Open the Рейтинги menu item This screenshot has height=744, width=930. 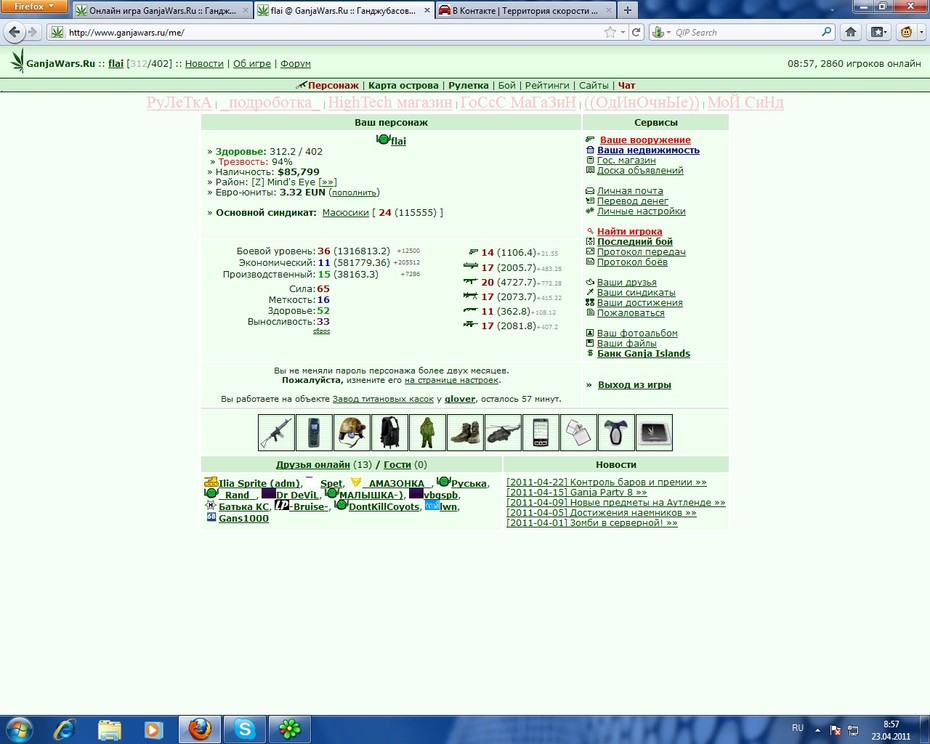point(547,85)
